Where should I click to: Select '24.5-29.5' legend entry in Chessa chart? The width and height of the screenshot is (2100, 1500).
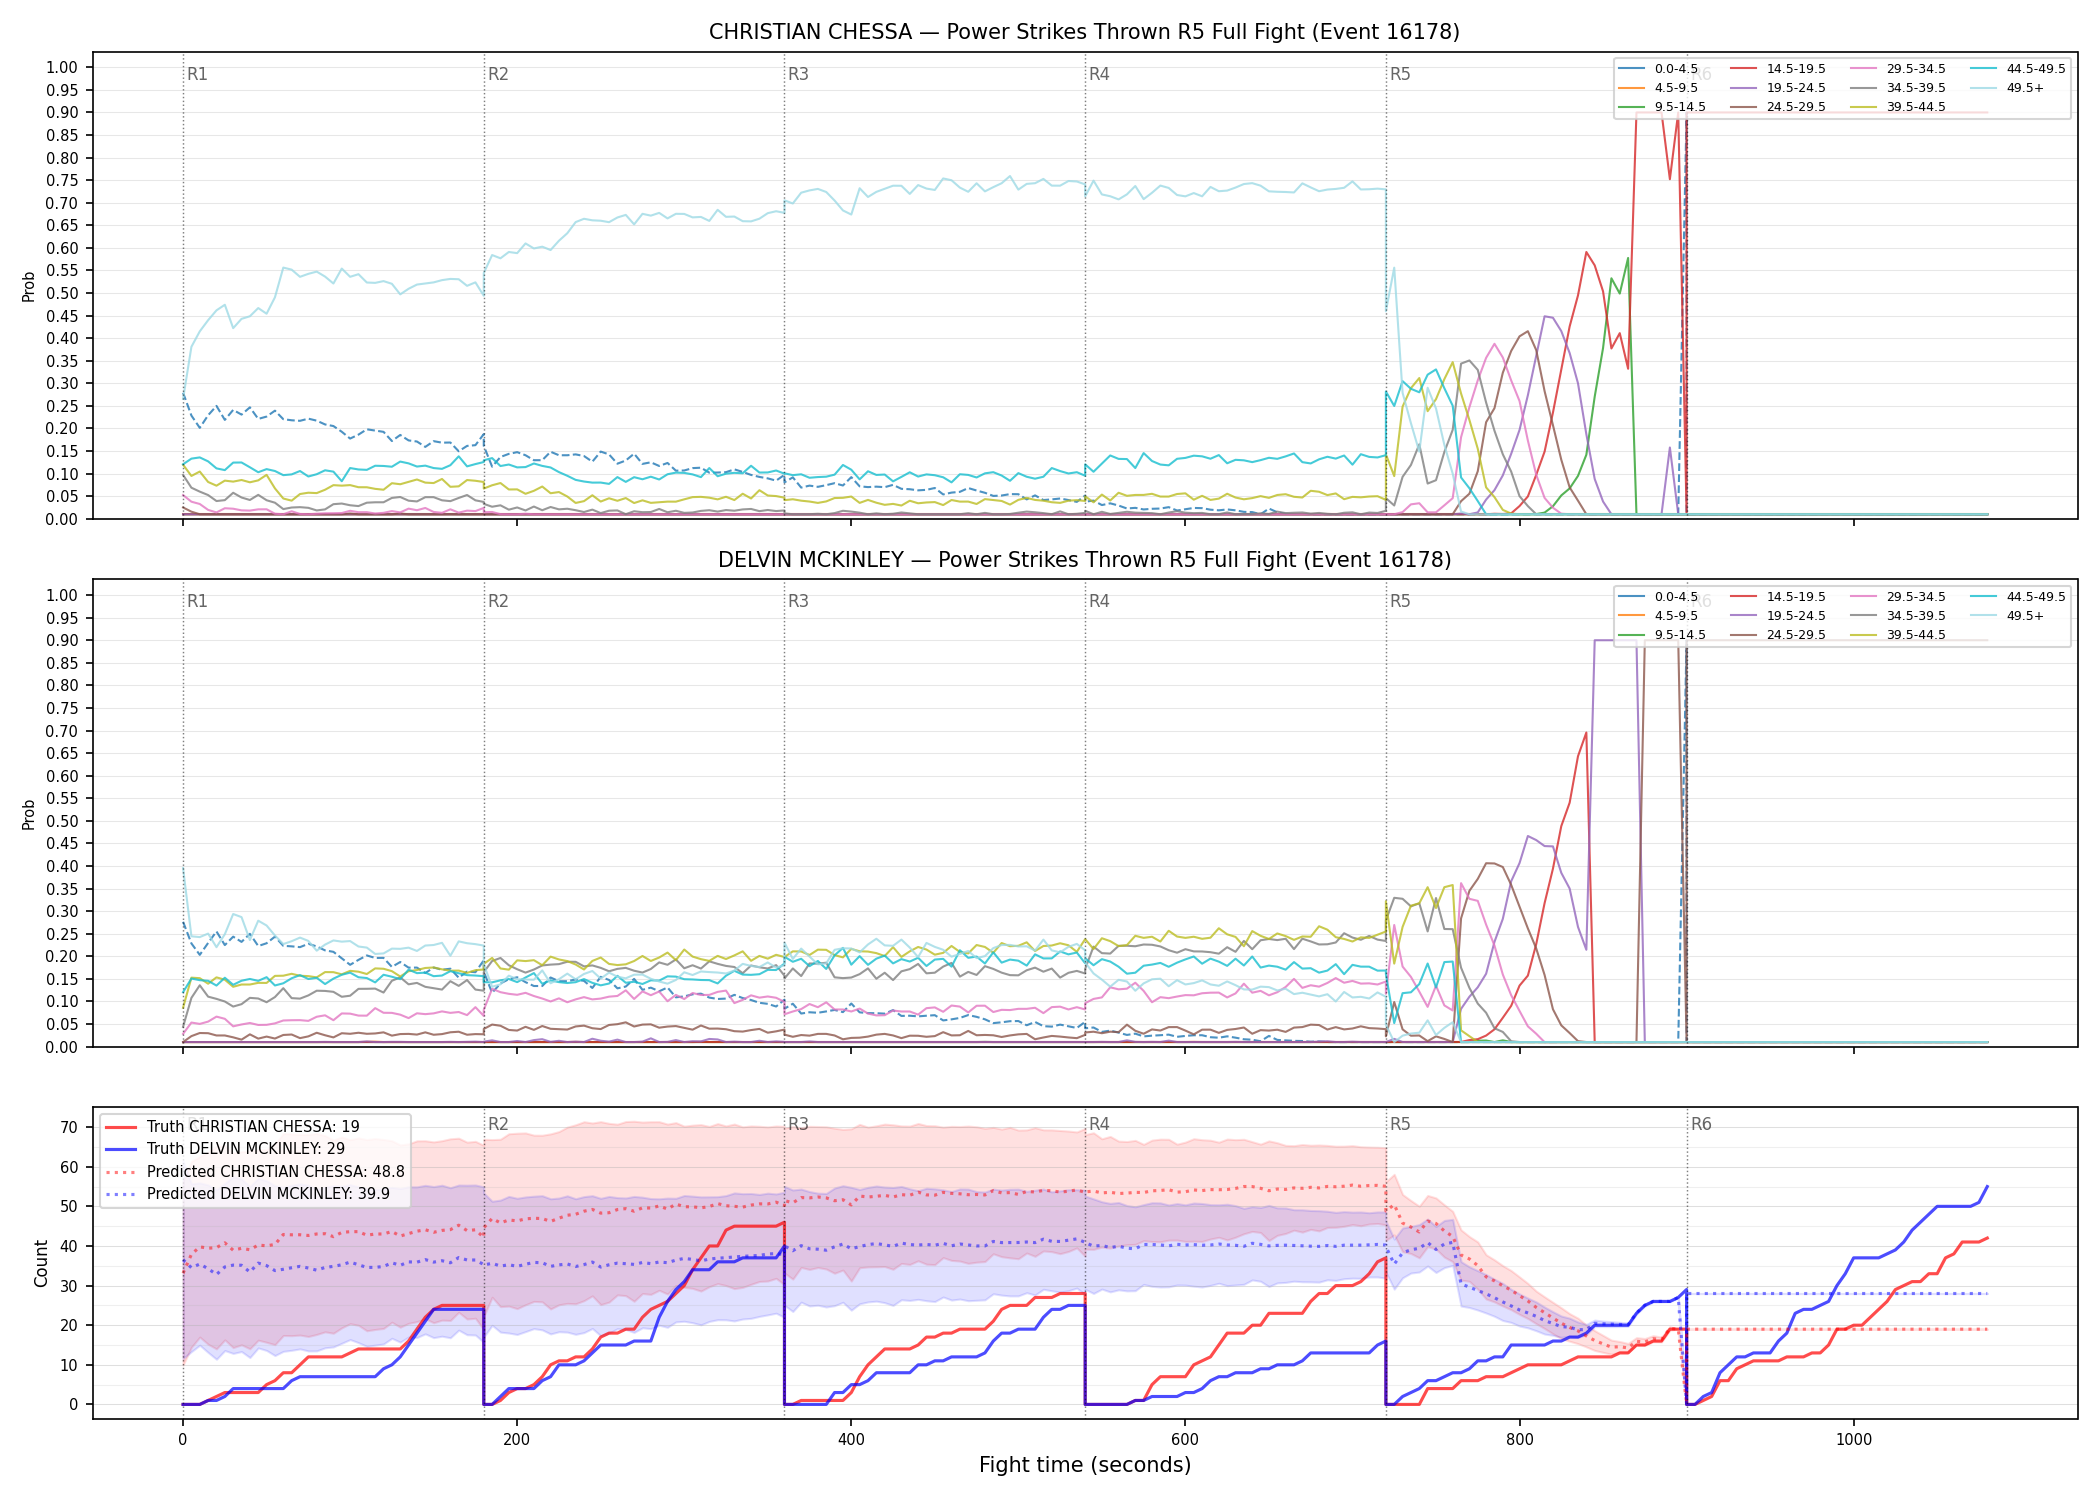1778,107
